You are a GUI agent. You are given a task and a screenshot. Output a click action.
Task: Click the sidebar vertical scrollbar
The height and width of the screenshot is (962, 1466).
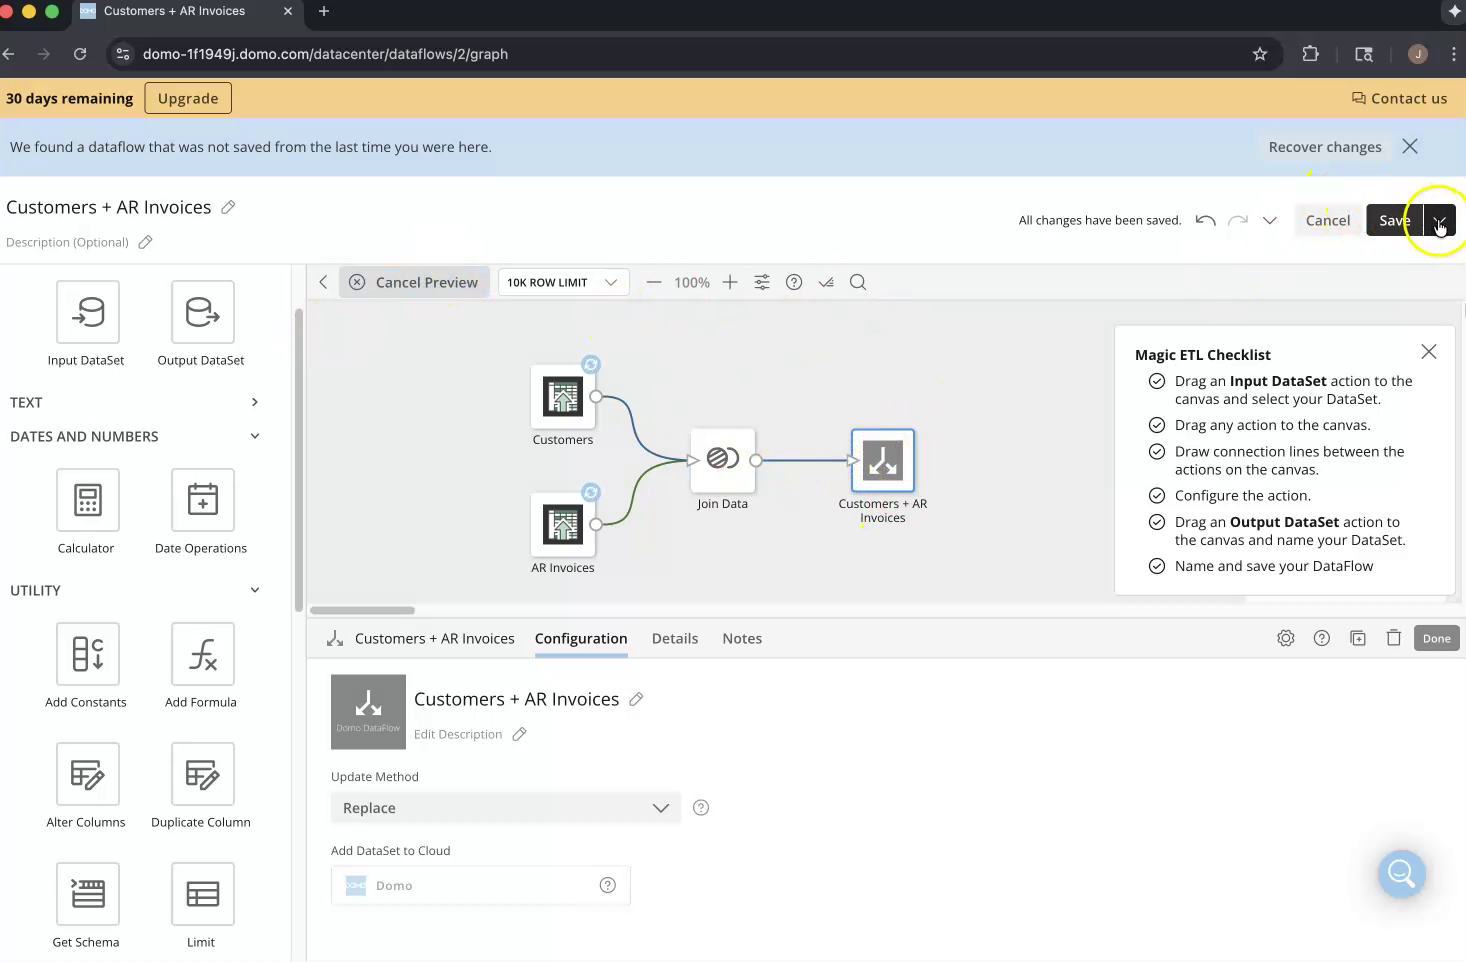(x=298, y=460)
